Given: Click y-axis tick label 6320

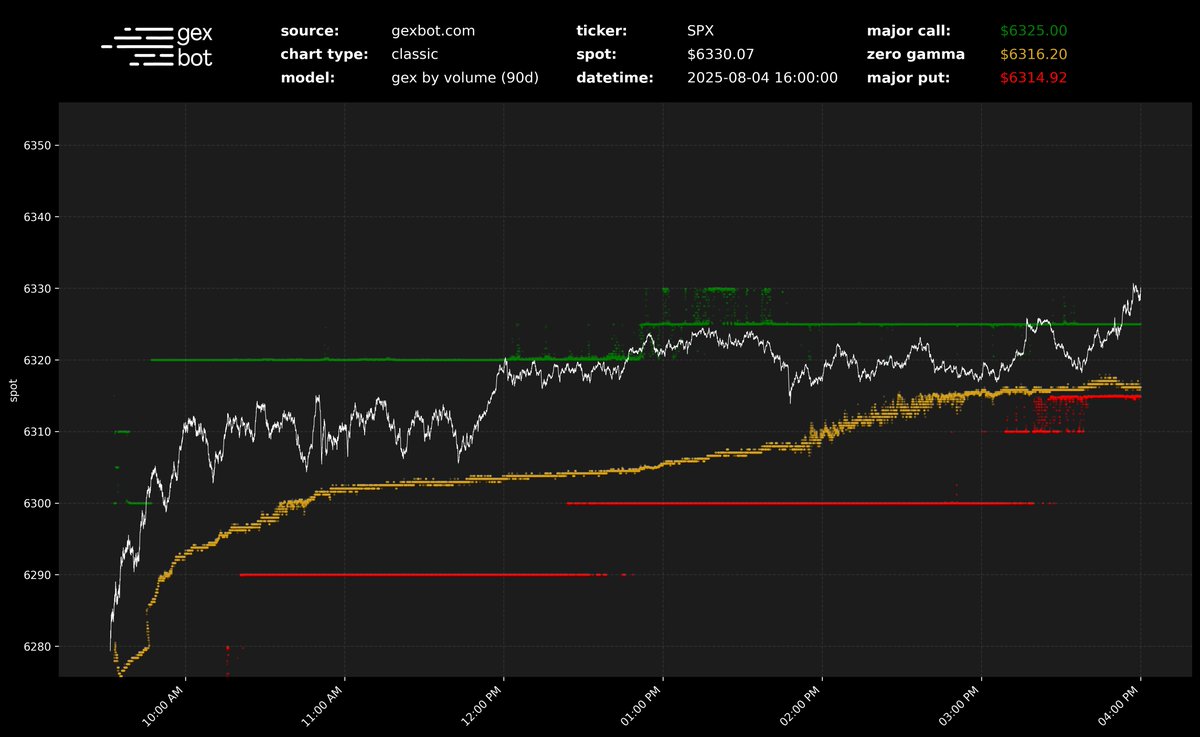Looking at the screenshot, I should click(36, 360).
